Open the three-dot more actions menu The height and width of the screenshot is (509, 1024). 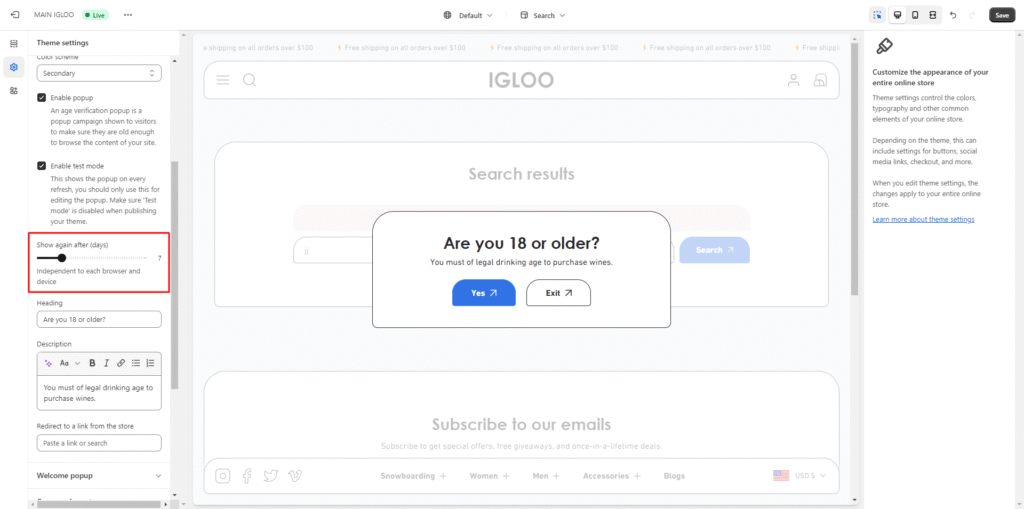(x=127, y=15)
